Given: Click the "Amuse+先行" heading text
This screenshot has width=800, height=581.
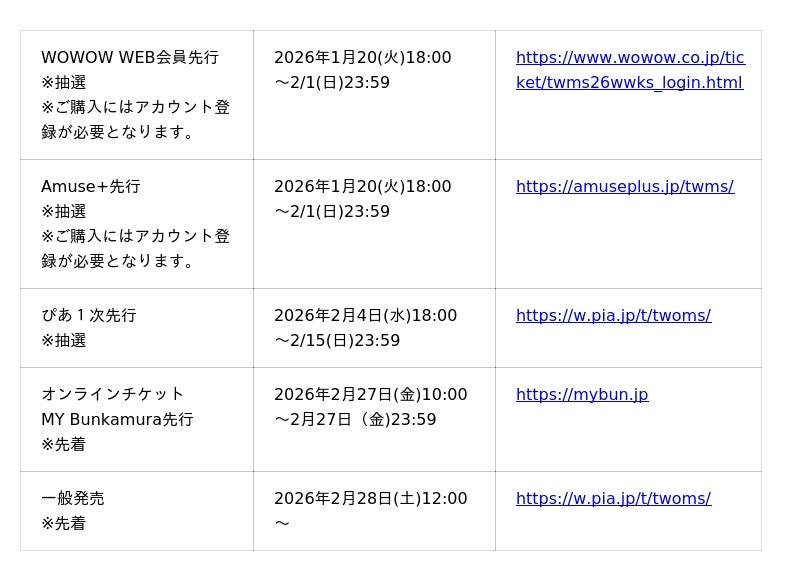Looking at the screenshot, I should point(91,187).
